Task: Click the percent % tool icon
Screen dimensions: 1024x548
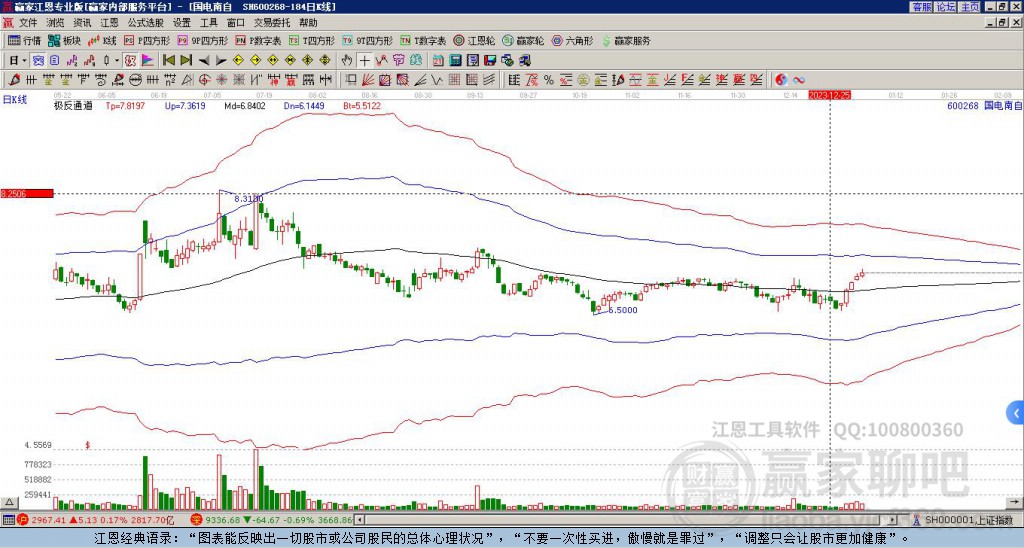Action: [549, 80]
